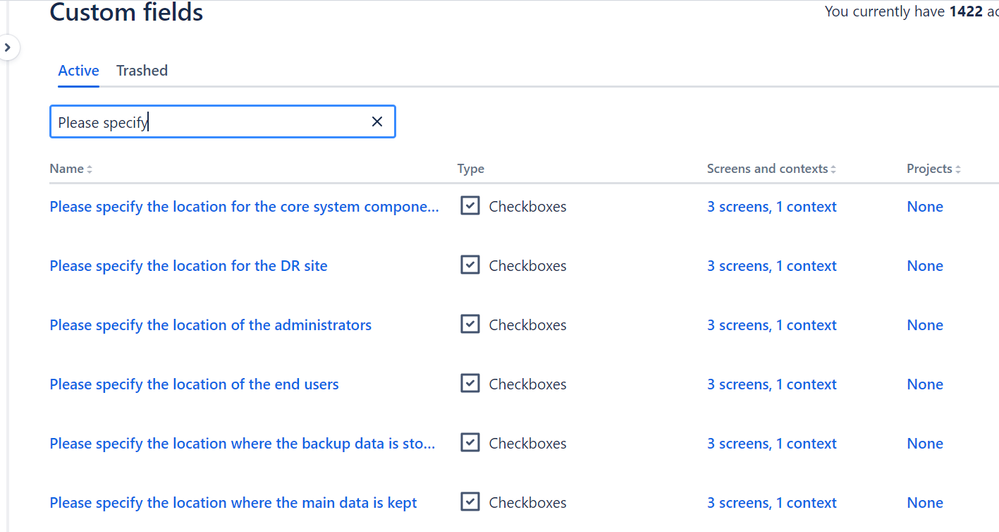Image resolution: width=999 pixels, height=532 pixels.
Task: Select the Active tab
Action: [x=78, y=71]
